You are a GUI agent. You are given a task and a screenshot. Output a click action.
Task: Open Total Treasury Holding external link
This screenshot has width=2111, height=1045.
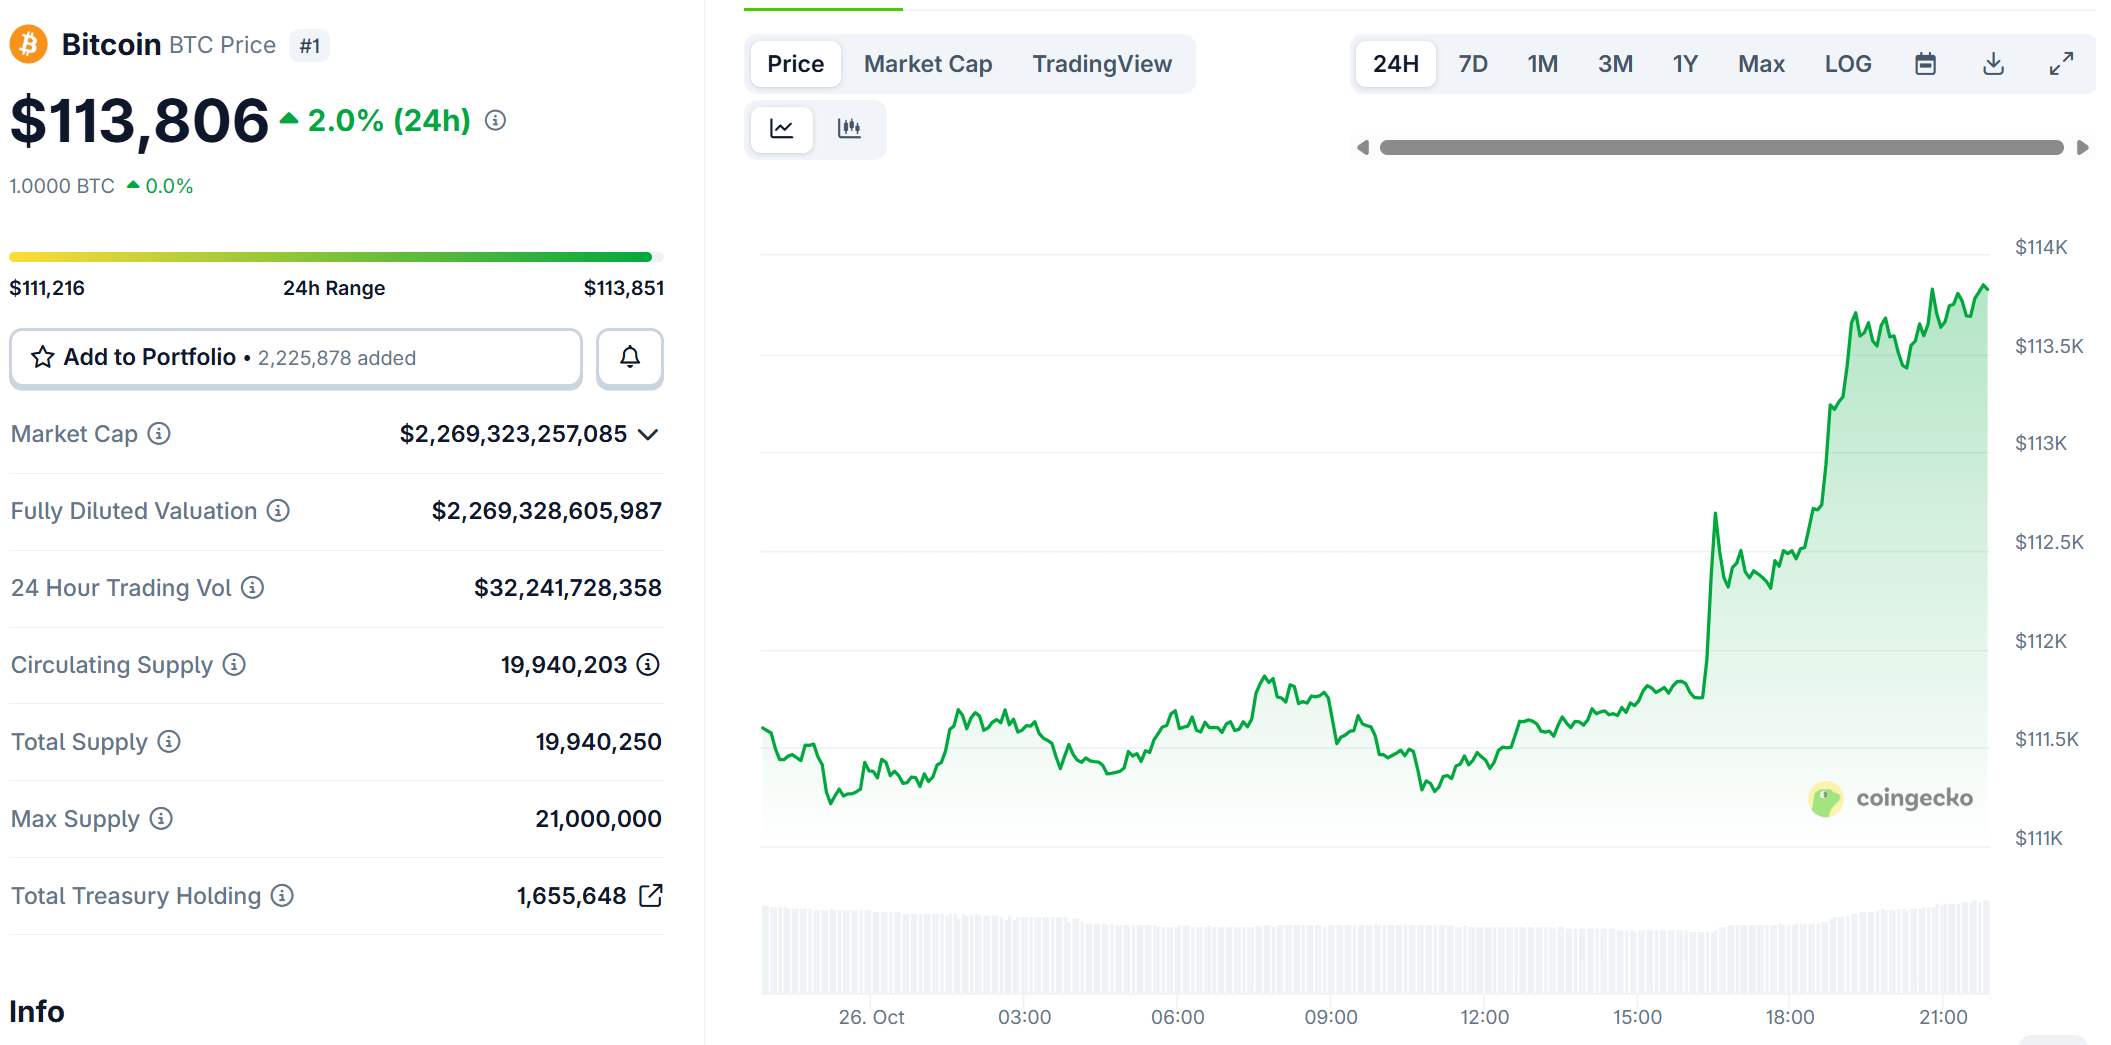pyautogui.click(x=651, y=895)
